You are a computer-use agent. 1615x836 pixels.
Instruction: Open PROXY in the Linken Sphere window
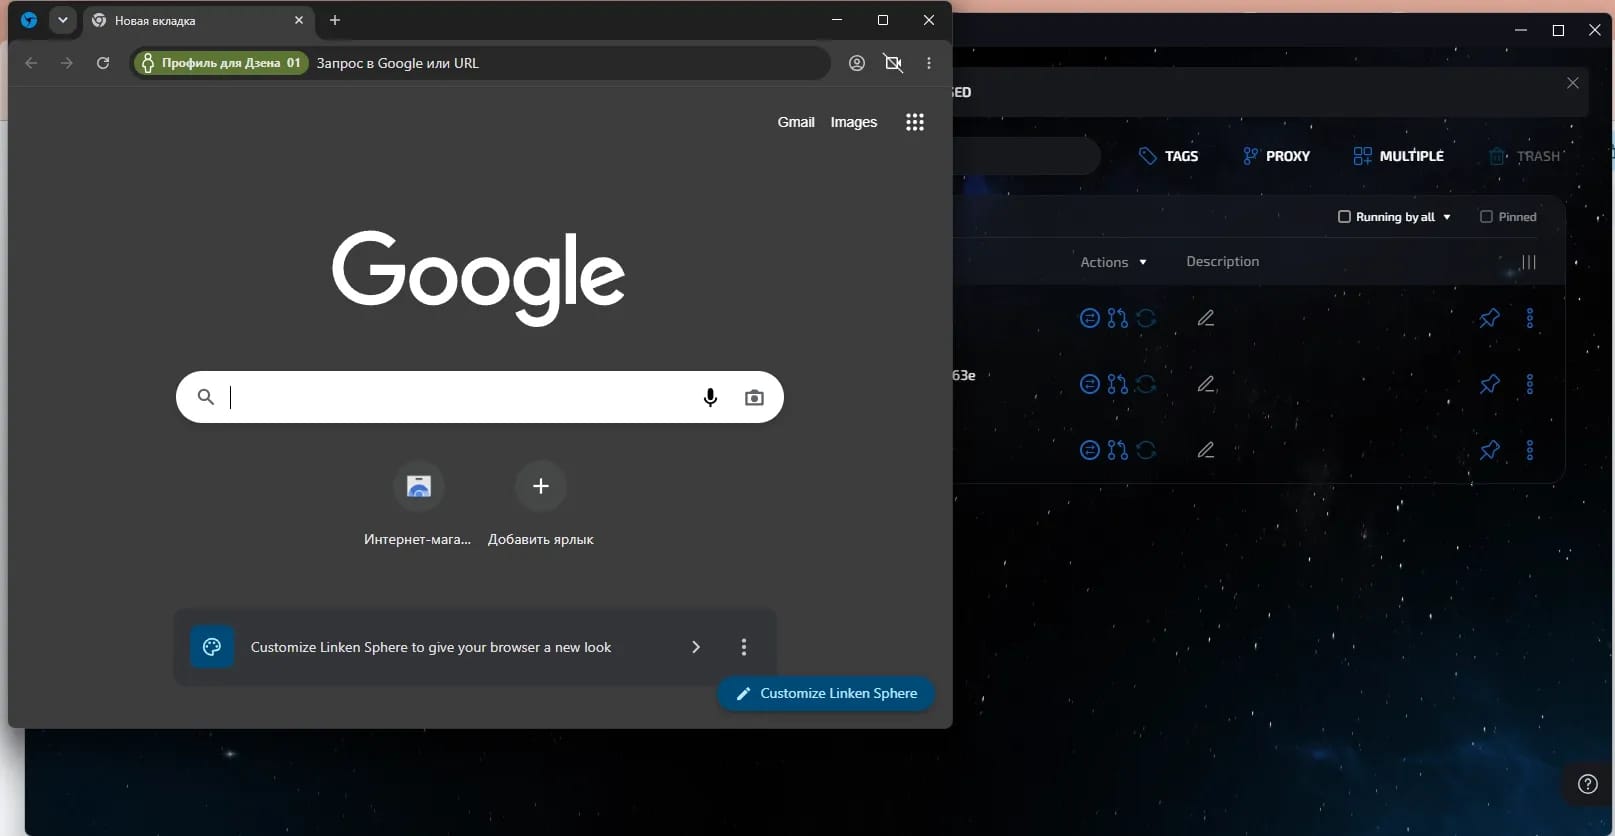coord(1276,156)
